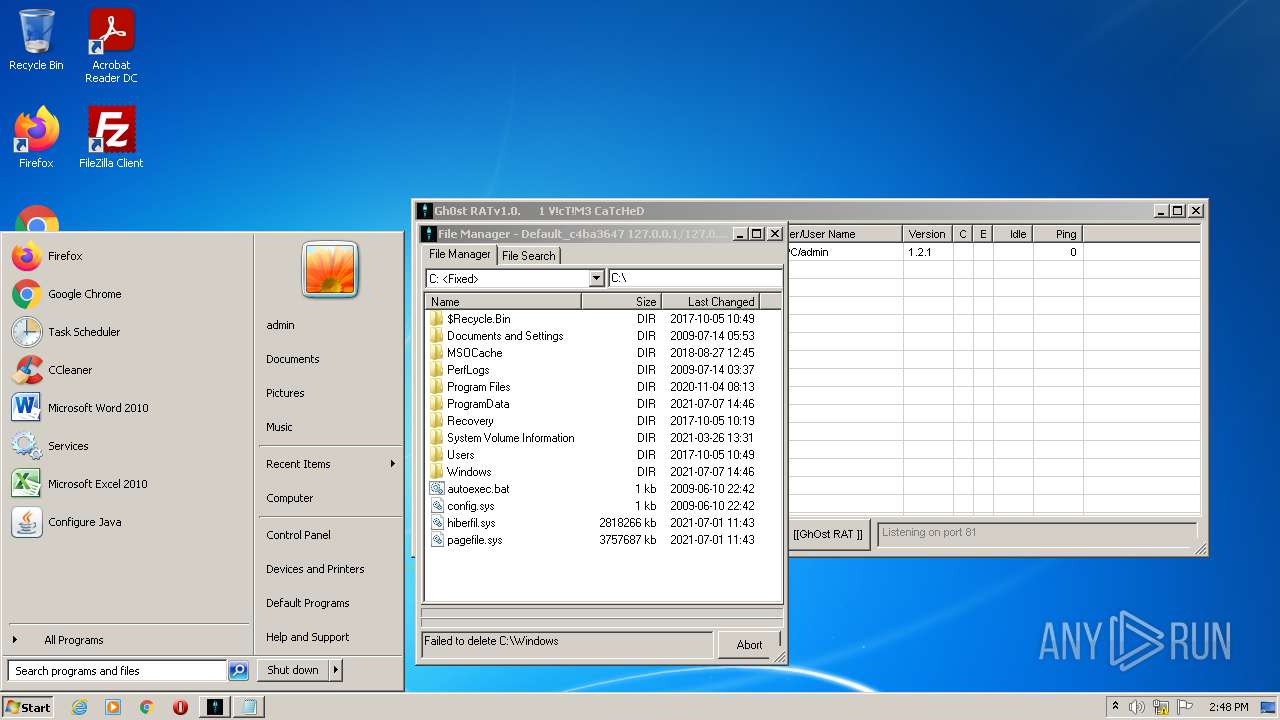The width and height of the screenshot is (1280, 720).
Task: Open Computer from the Start menu
Action: tap(289, 498)
